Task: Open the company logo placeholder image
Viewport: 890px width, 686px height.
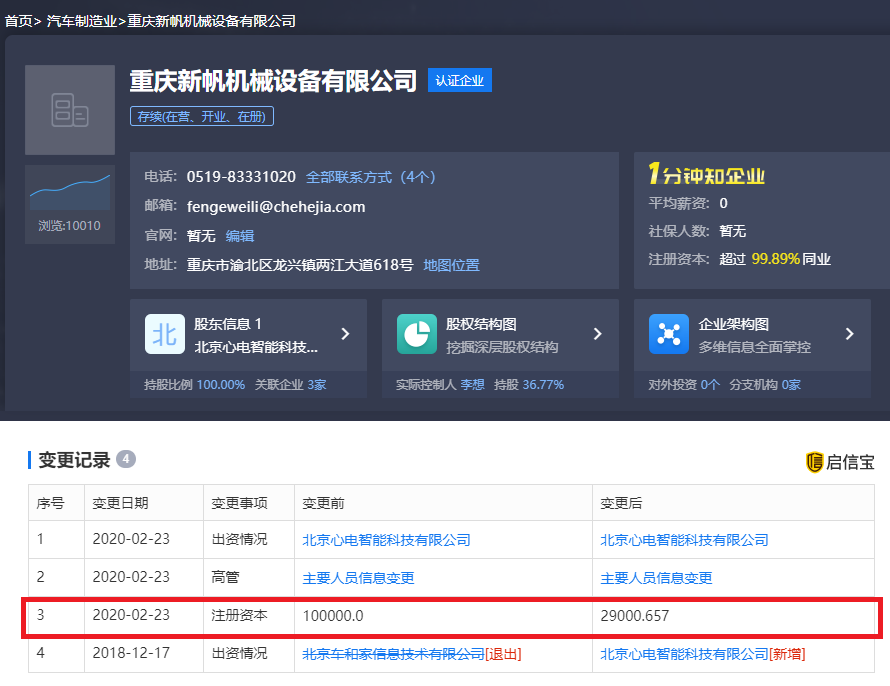Action: [69, 110]
